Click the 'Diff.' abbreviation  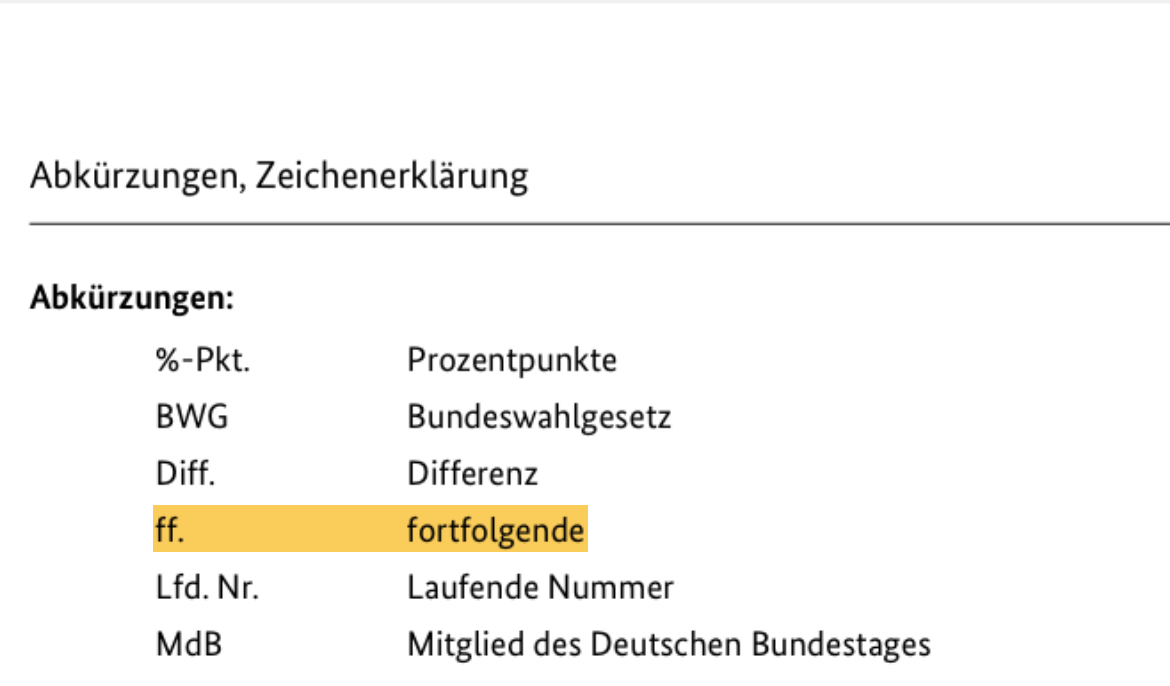coord(185,472)
